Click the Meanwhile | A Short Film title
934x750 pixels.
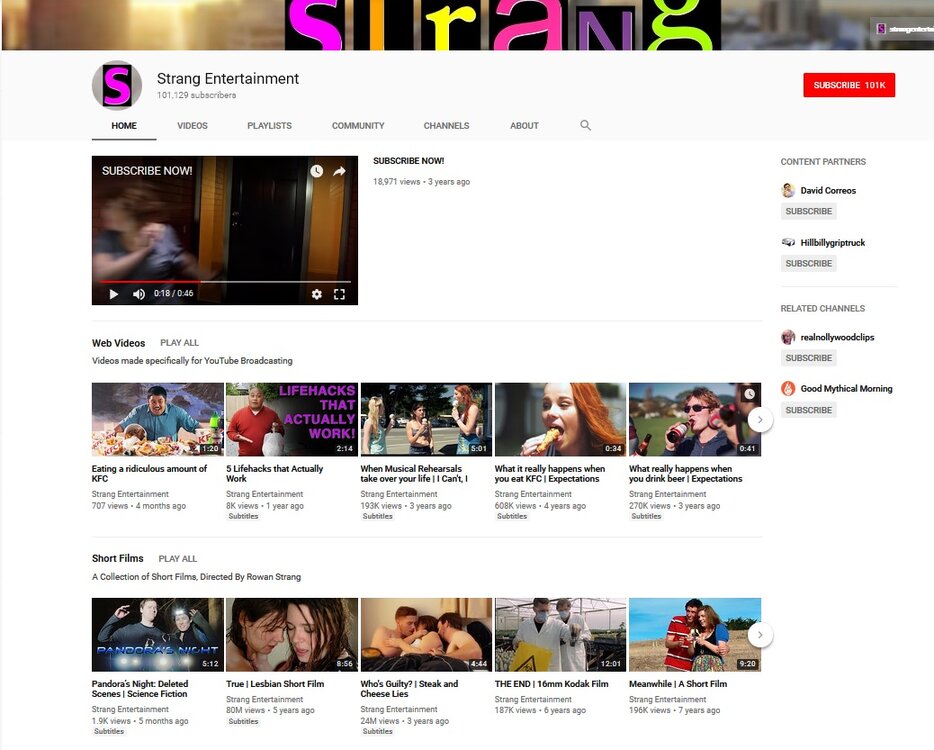[x=678, y=684]
